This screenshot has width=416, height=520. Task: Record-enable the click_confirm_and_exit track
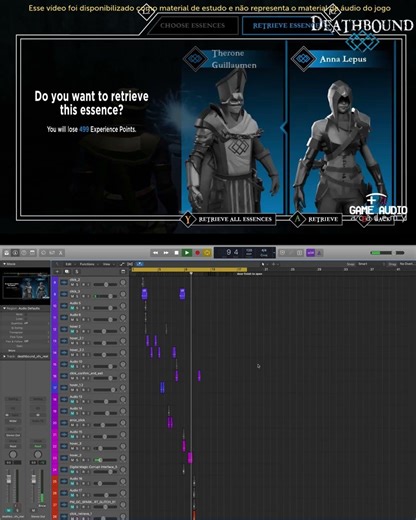click(x=83, y=378)
